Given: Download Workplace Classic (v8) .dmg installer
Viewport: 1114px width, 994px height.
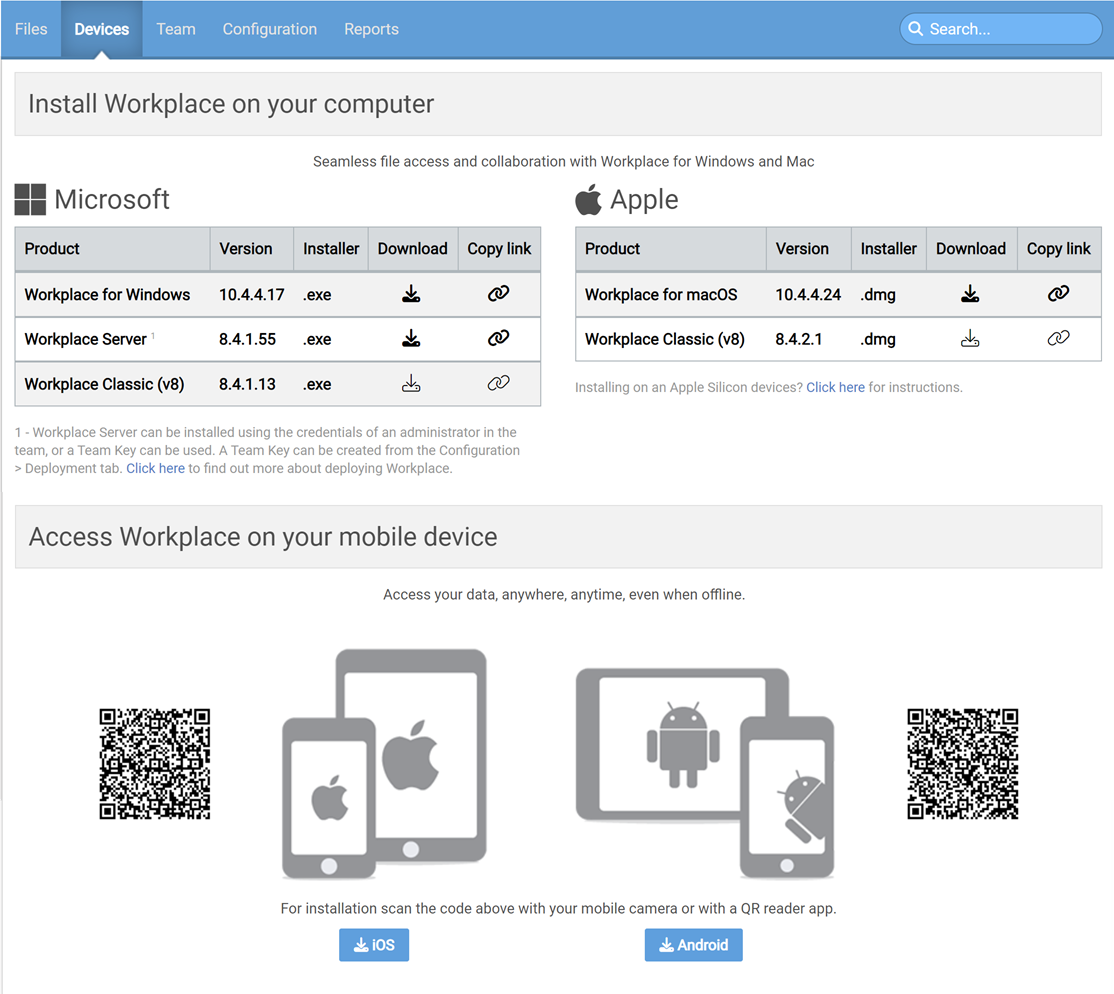Looking at the screenshot, I should point(970,339).
